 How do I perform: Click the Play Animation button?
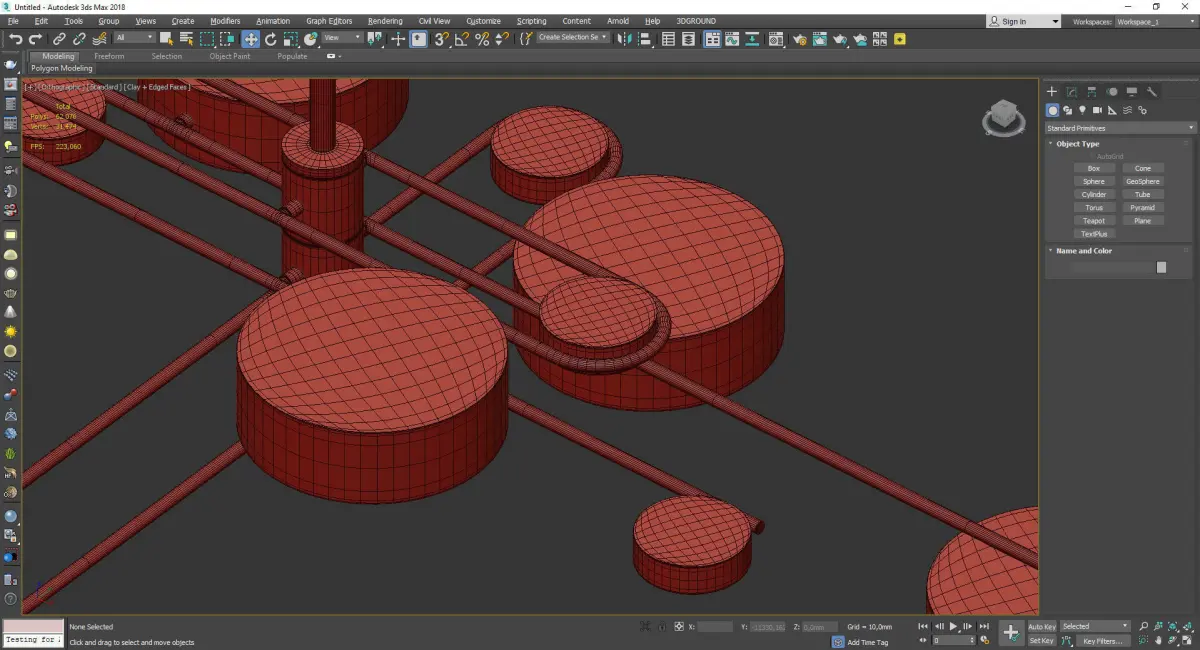(x=953, y=627)
